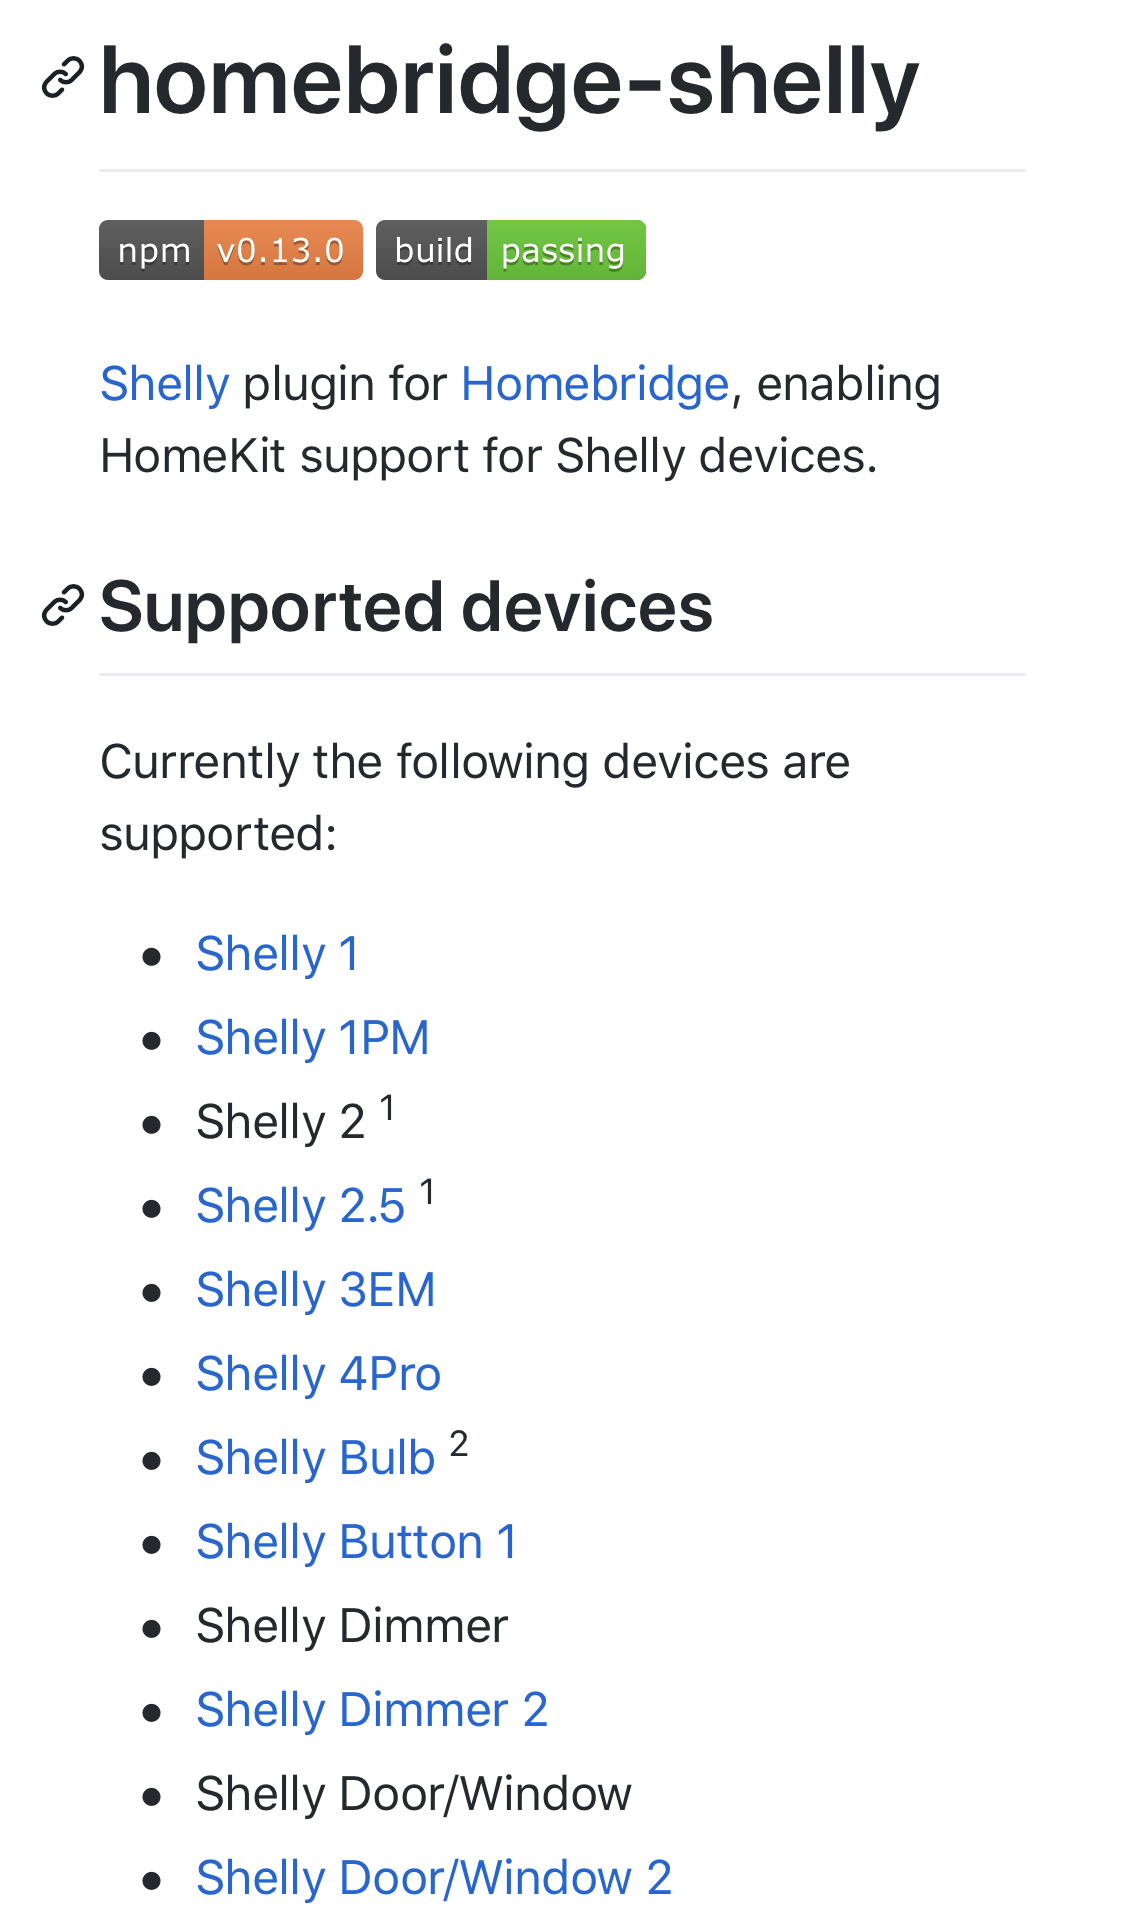Open the Shelly 1 device link
The height and width of the screenshot is (1910, 1125).
click(277, 954)
